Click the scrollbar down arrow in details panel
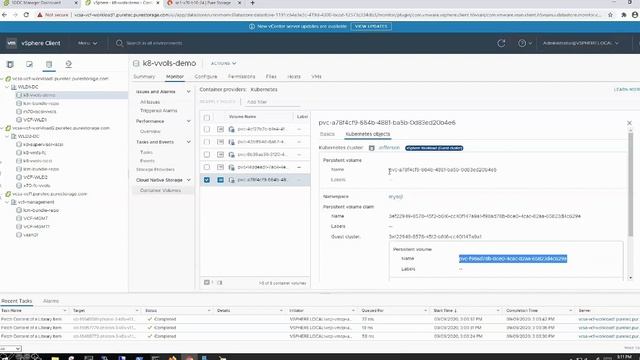Screen dimensions: 640x360 pos(631,278)
